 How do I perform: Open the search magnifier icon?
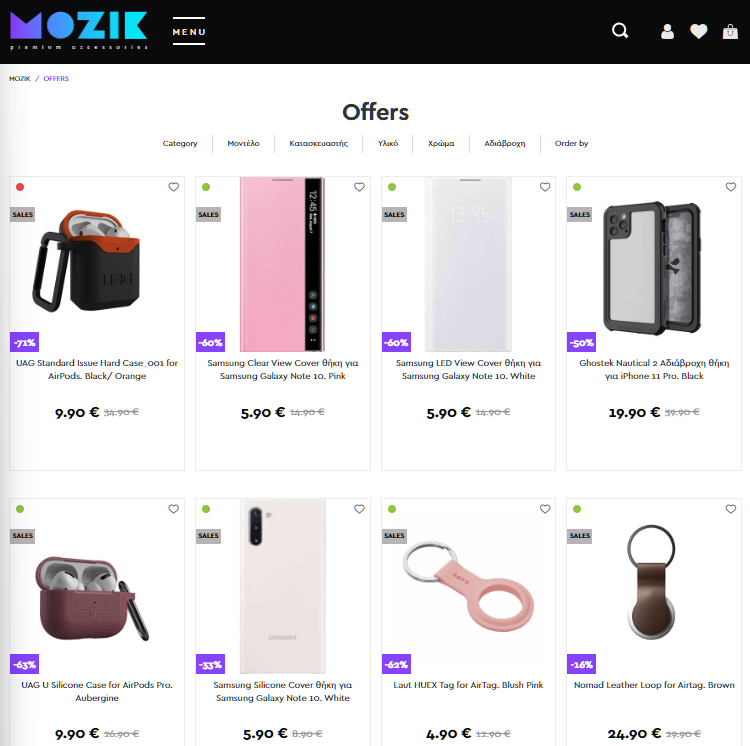(x=620, y=31)
